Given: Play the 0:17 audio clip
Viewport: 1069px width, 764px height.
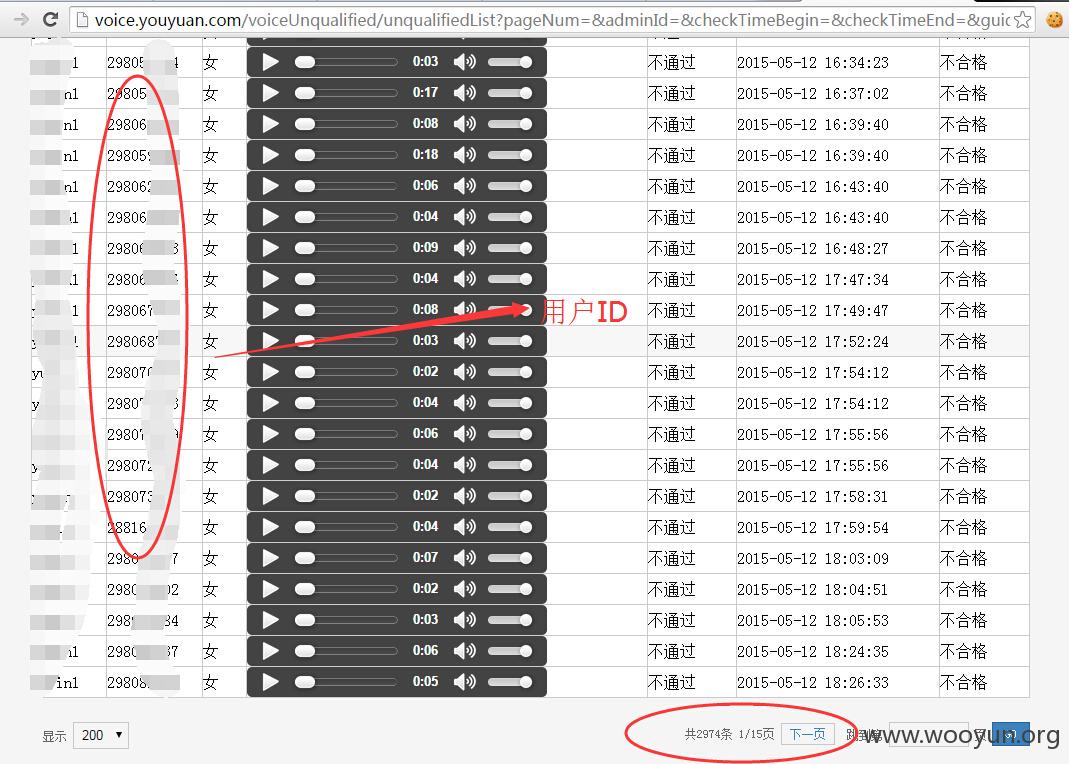Looking at the screenshot, I should click(270, 93).
